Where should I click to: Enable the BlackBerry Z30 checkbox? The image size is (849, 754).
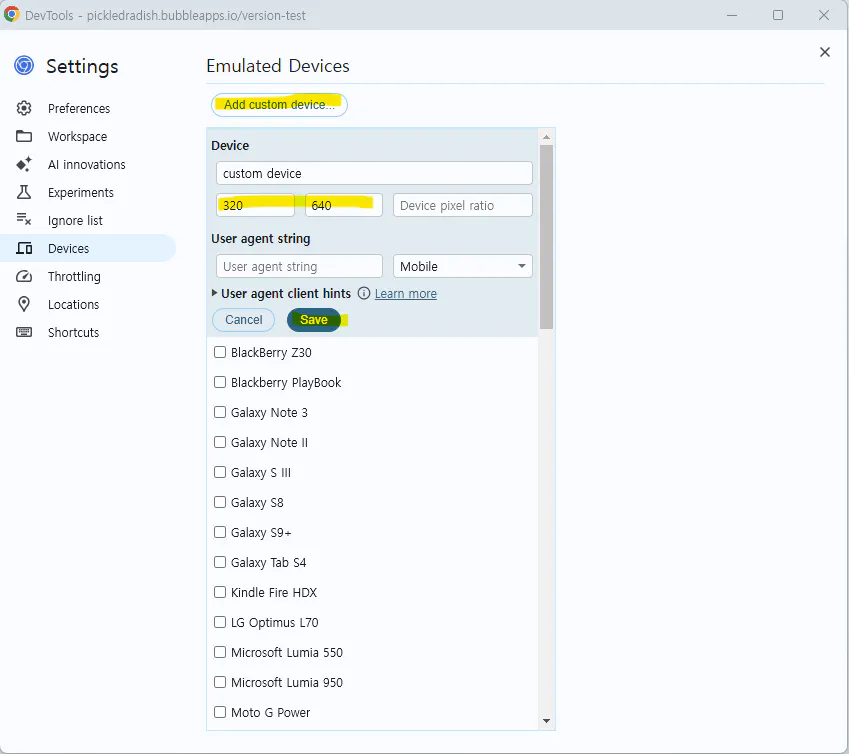(220, 352)
